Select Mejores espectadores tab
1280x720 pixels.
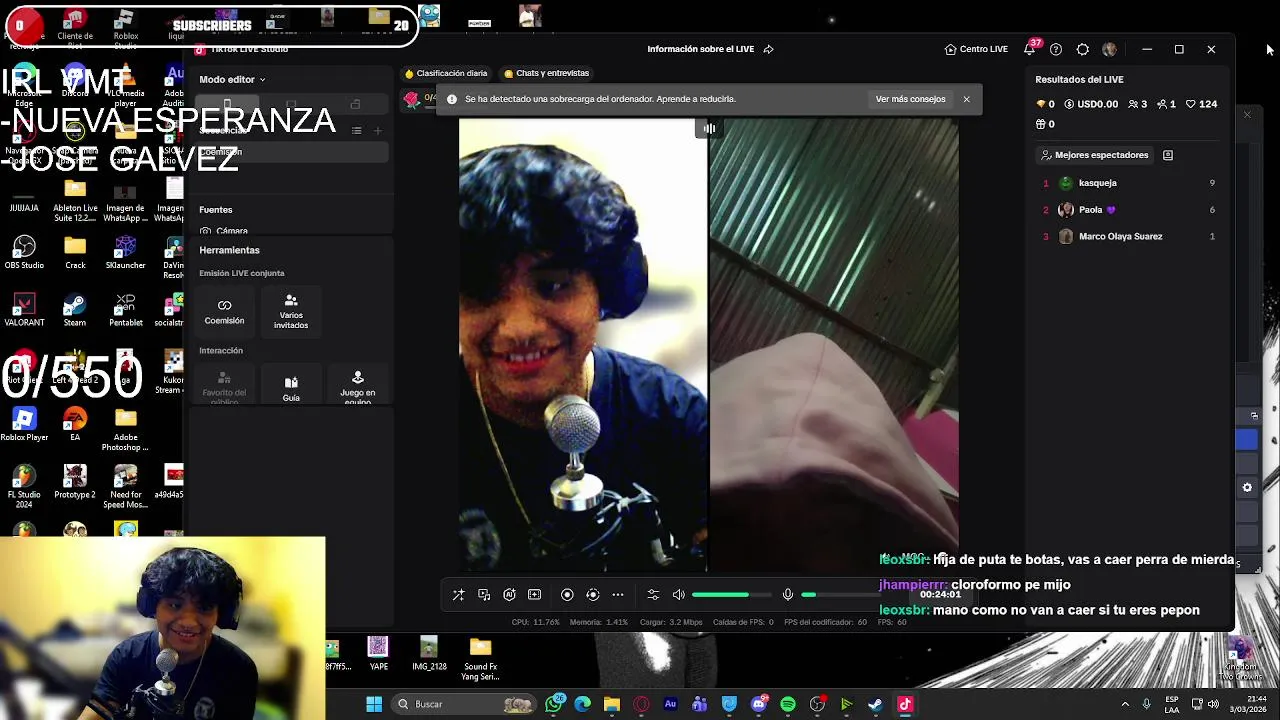[1094, 155]
